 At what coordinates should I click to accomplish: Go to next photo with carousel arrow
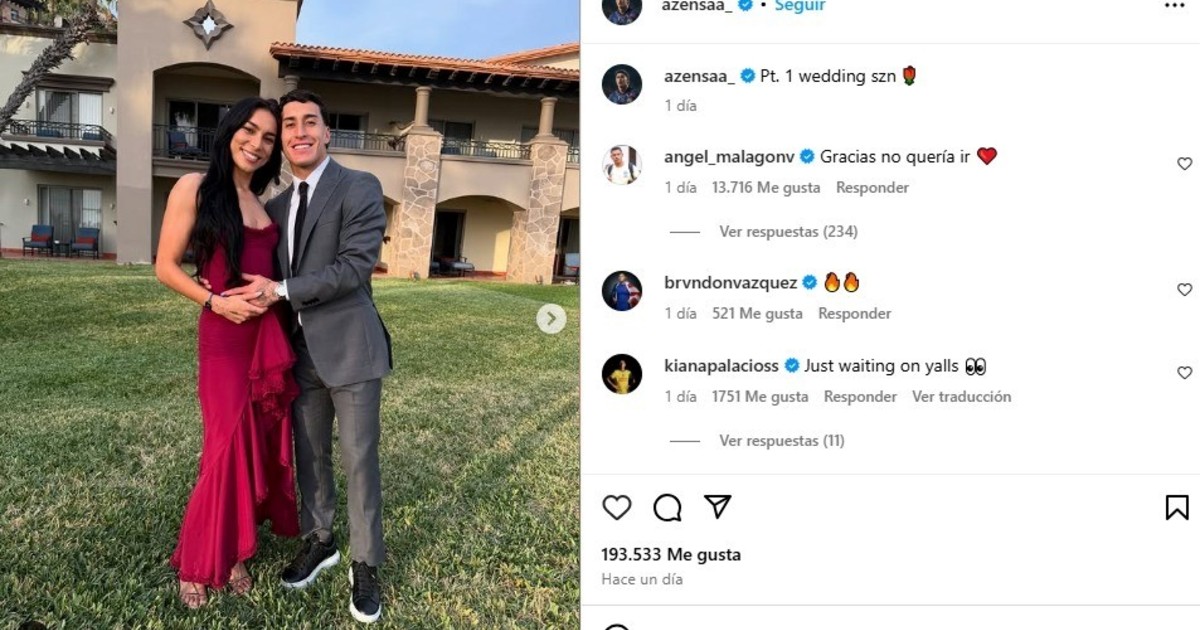coord(551,319)
